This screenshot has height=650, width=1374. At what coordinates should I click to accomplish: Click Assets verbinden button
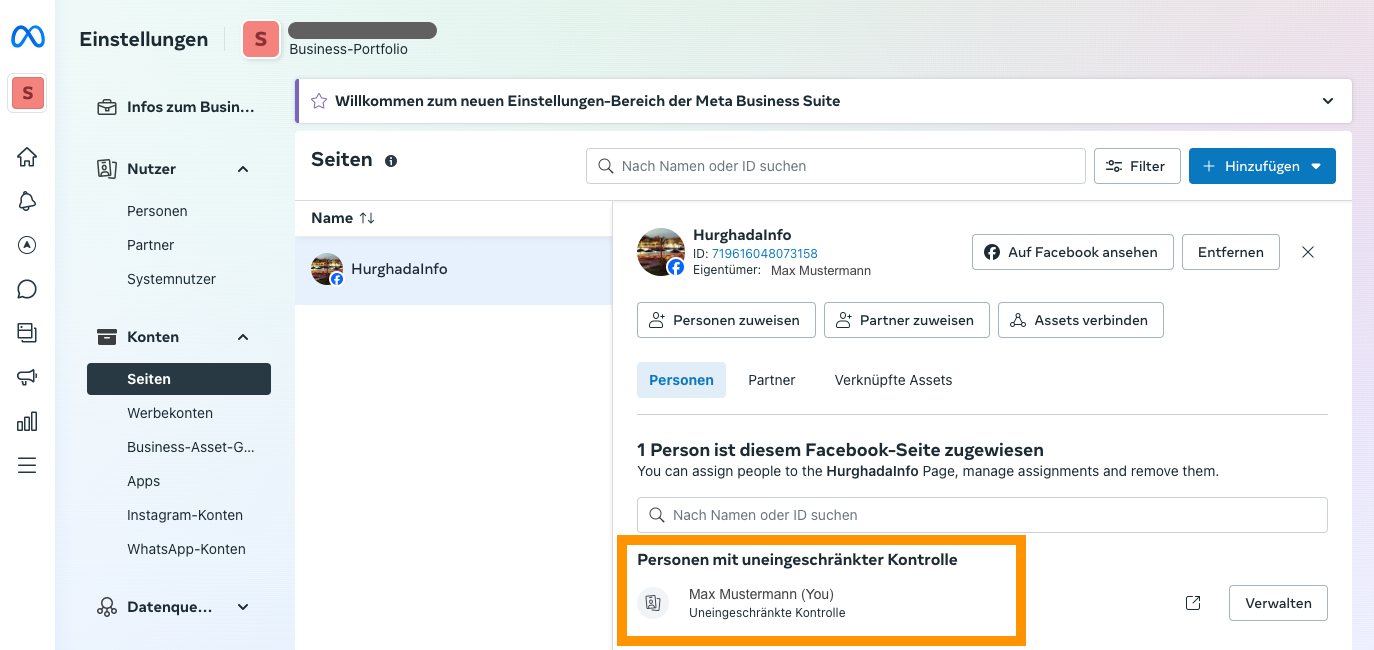point(1080,320)
